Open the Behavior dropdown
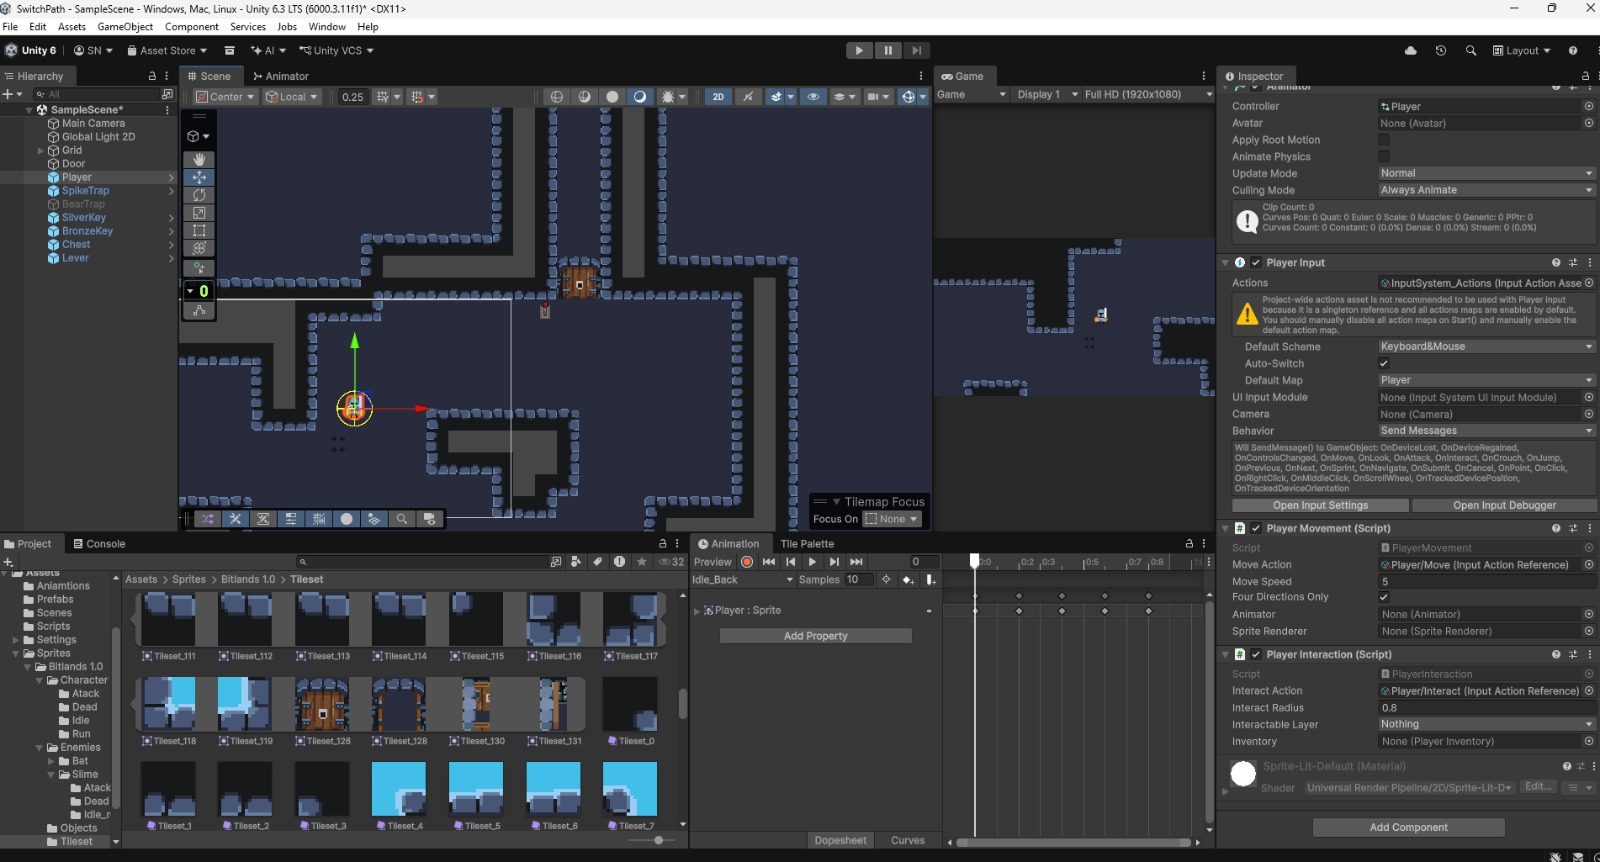The image size is (1600, 862). coord(1486,431)
